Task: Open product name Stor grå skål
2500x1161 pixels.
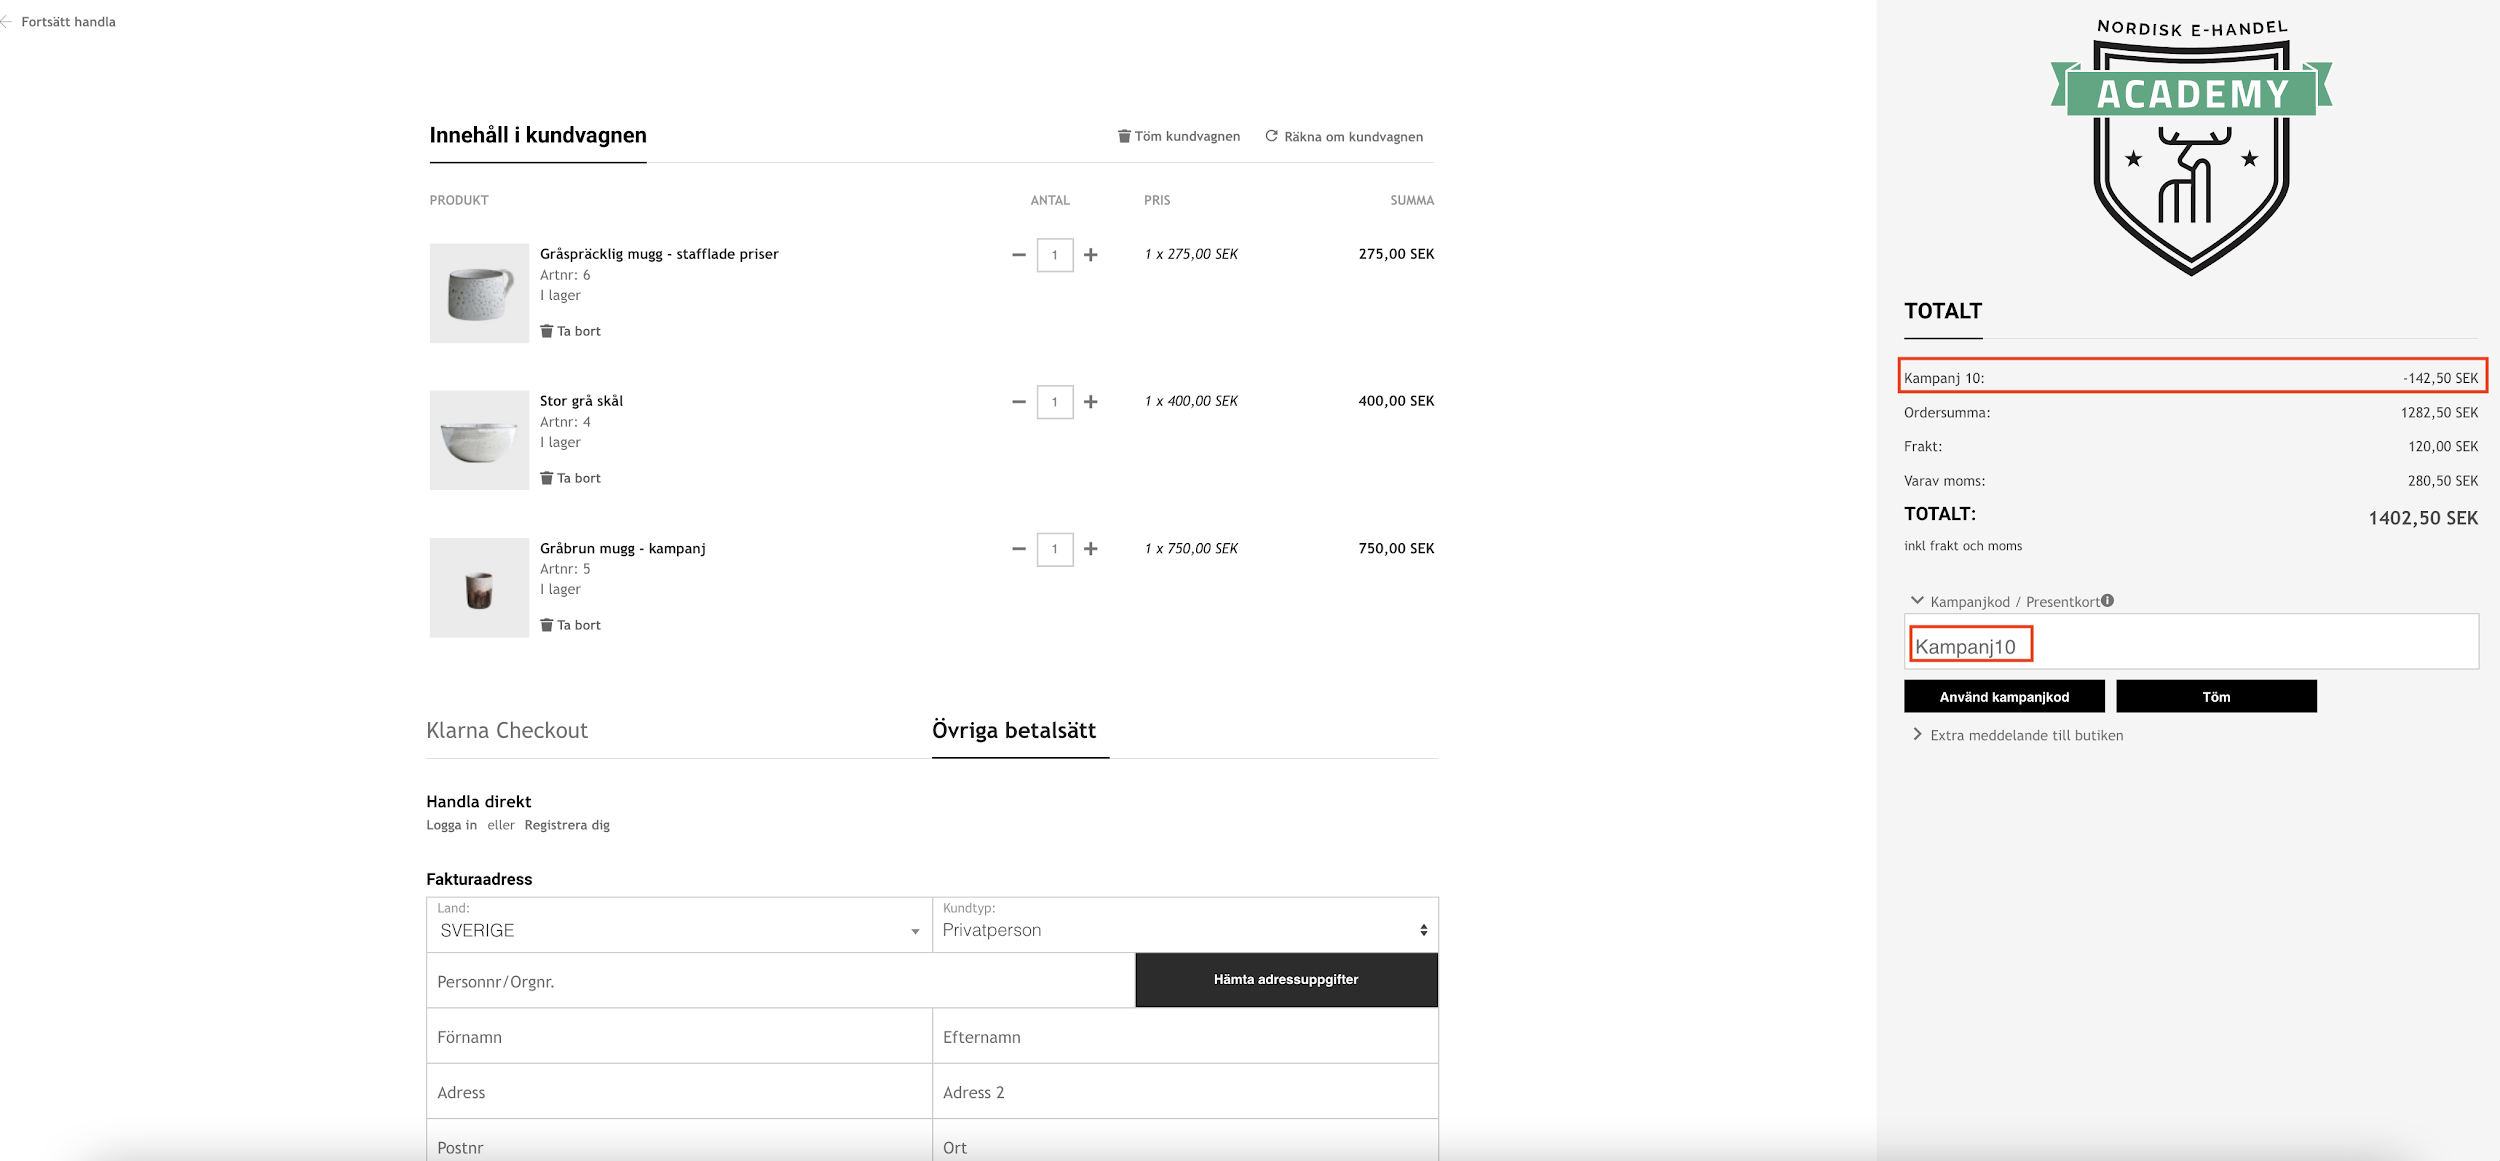Action: (x=581, y=401)
